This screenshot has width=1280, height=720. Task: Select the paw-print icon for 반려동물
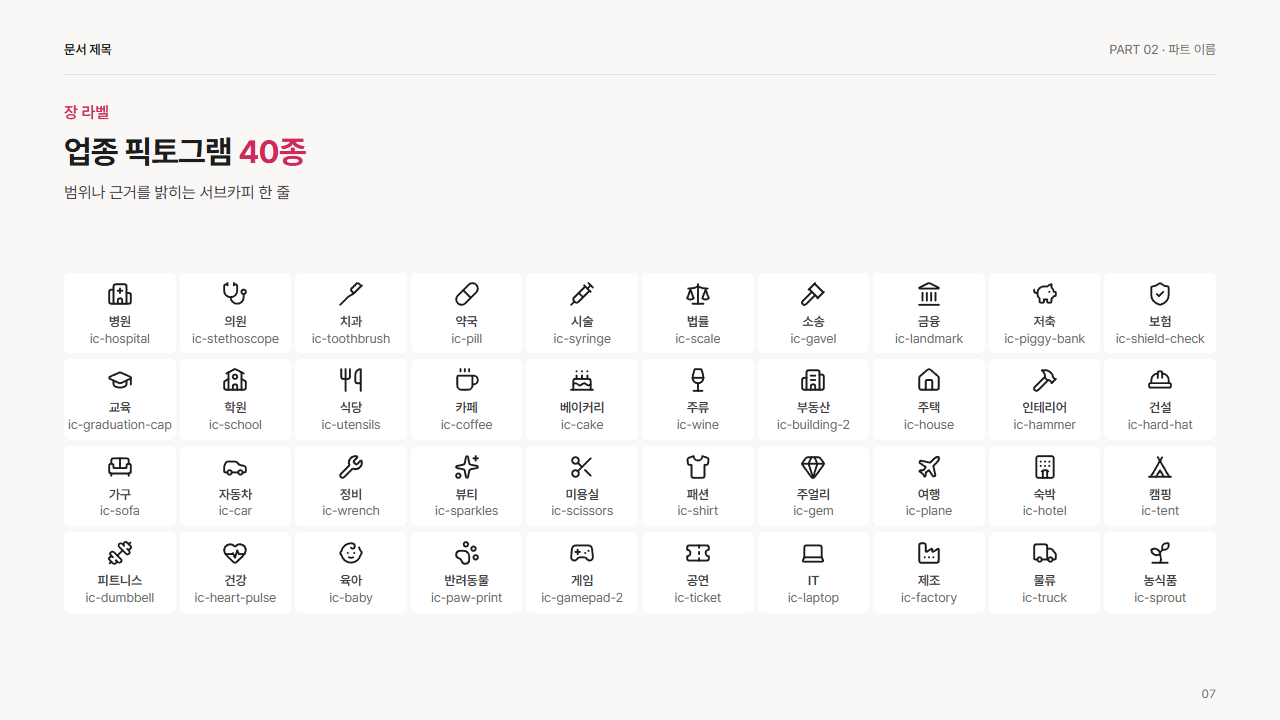[466, 553]
